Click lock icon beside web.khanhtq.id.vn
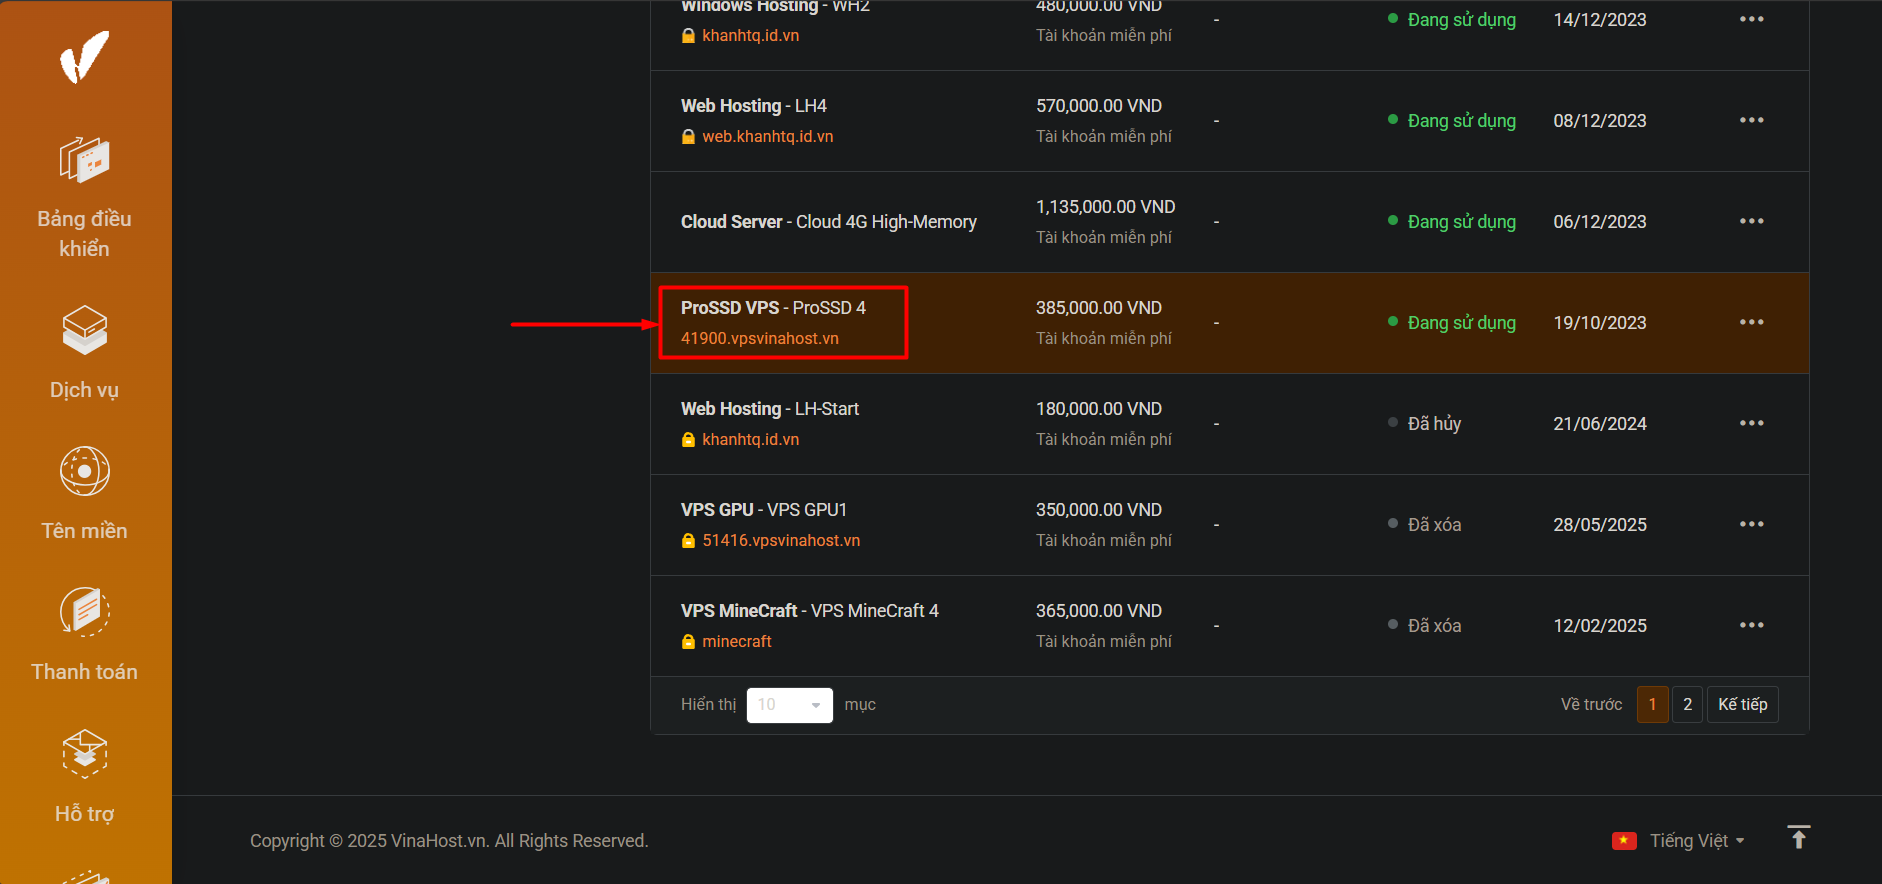Image resolution: width=1882 pixels, height=884 pixels. click(688, 137)
